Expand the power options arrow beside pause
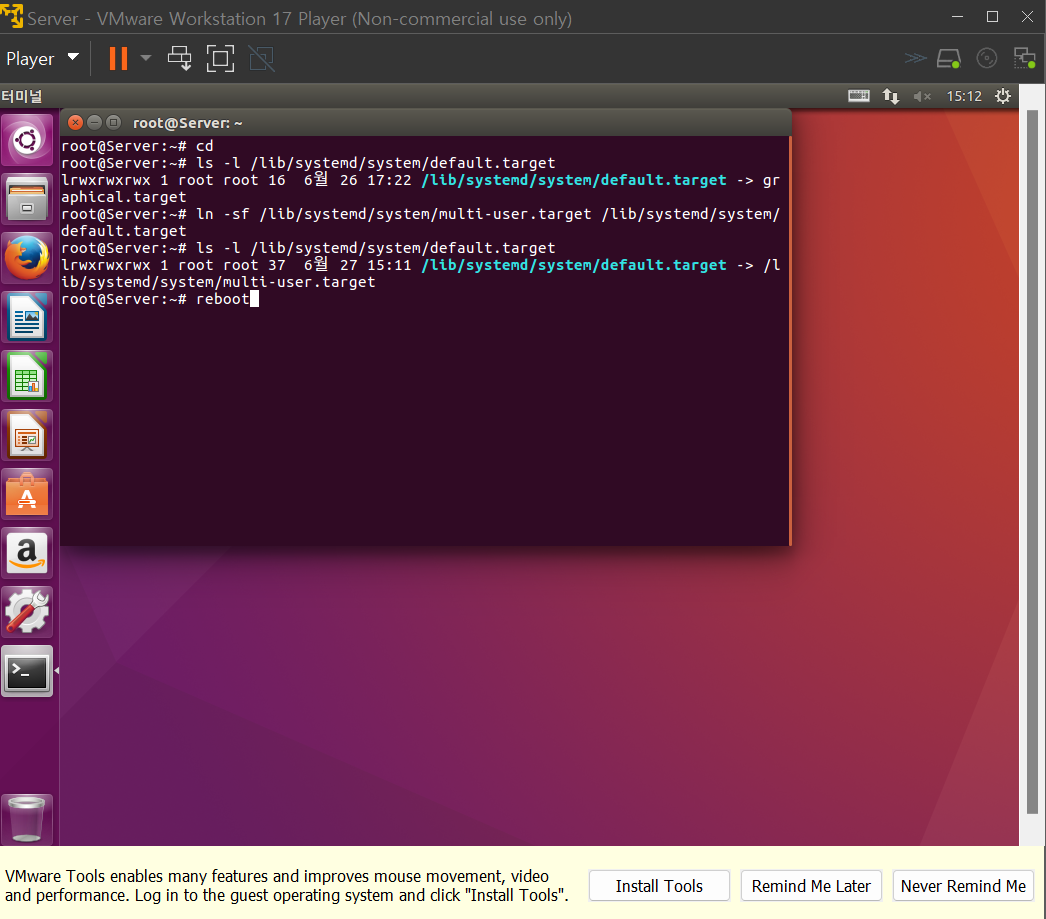The height and width of the screenshot is (919, 1046). pyautogui.click(x=145, y=59)
